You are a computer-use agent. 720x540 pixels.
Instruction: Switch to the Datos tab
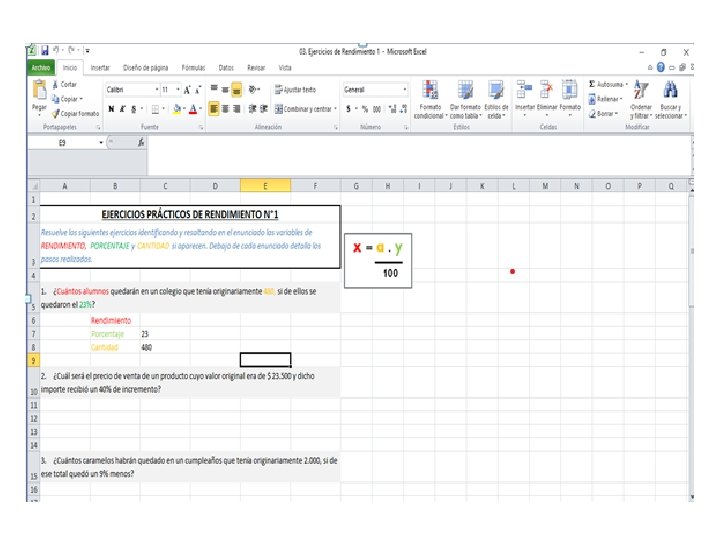pos(226,68)
